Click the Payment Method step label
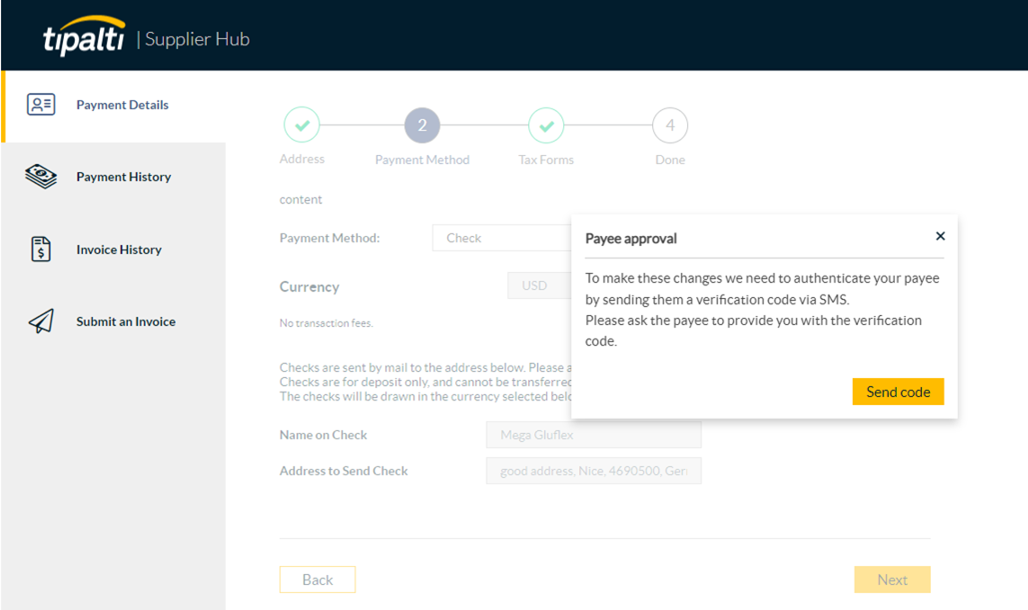This screenshot has width=1028, height=610. pyautogui.click(x=422, y=159)
